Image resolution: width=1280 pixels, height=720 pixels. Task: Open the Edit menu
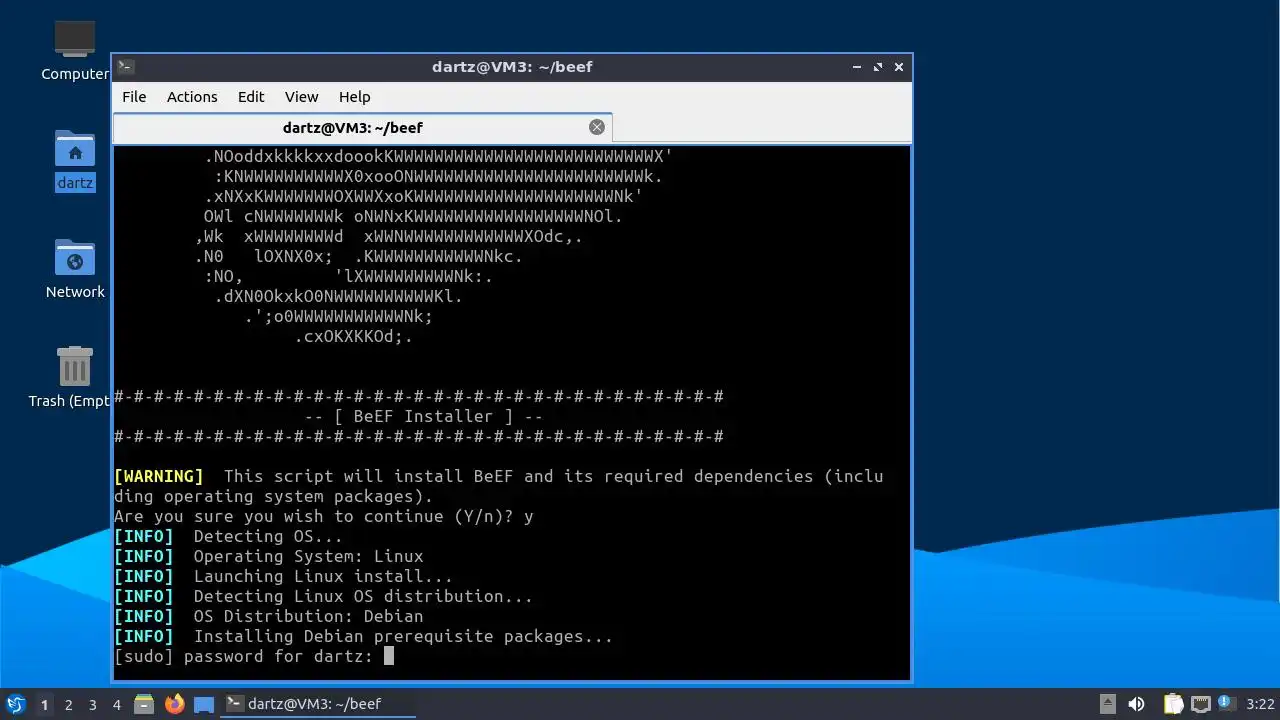251,97
